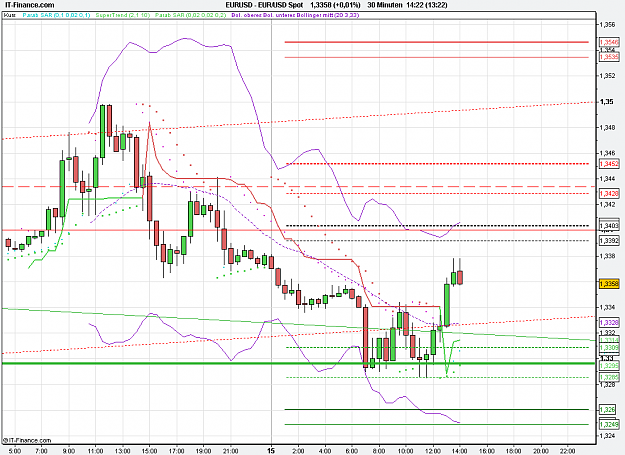The width and height of the screenshot is (625, 455).
Task: Click the 22:00 time axis label
Action: click(568, 451)
